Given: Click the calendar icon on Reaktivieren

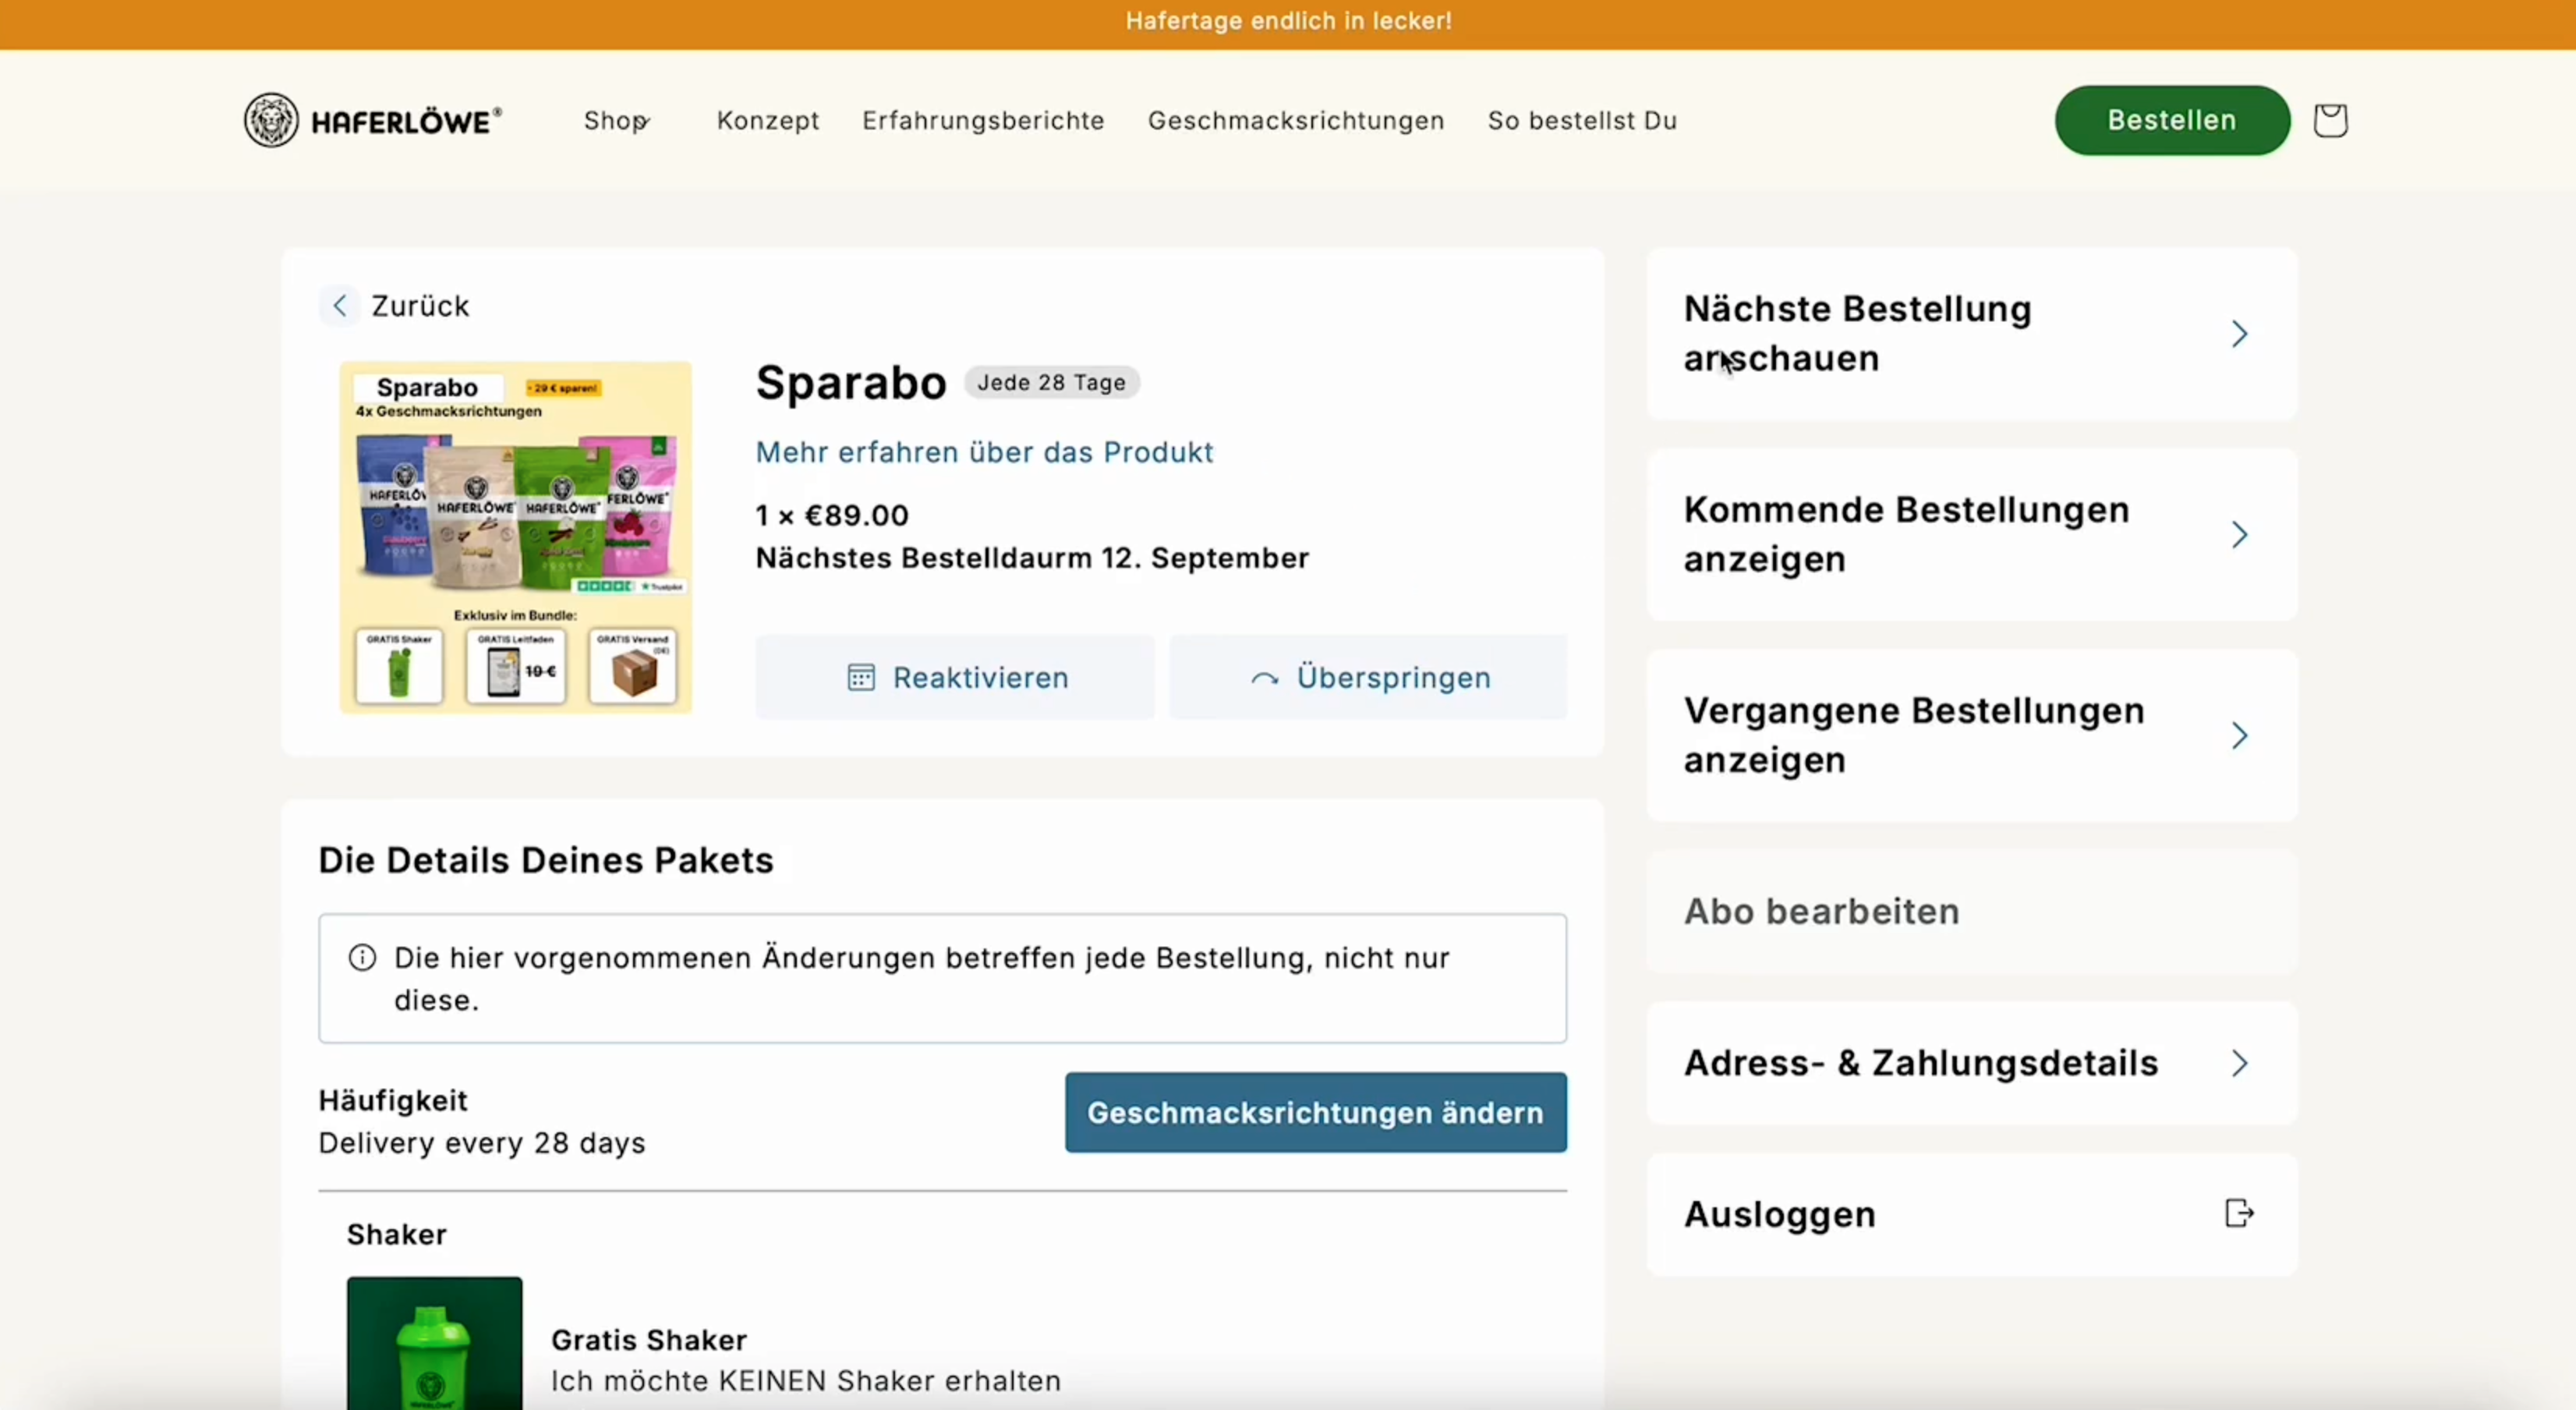Looking at the screenshot, I should 861,678.
